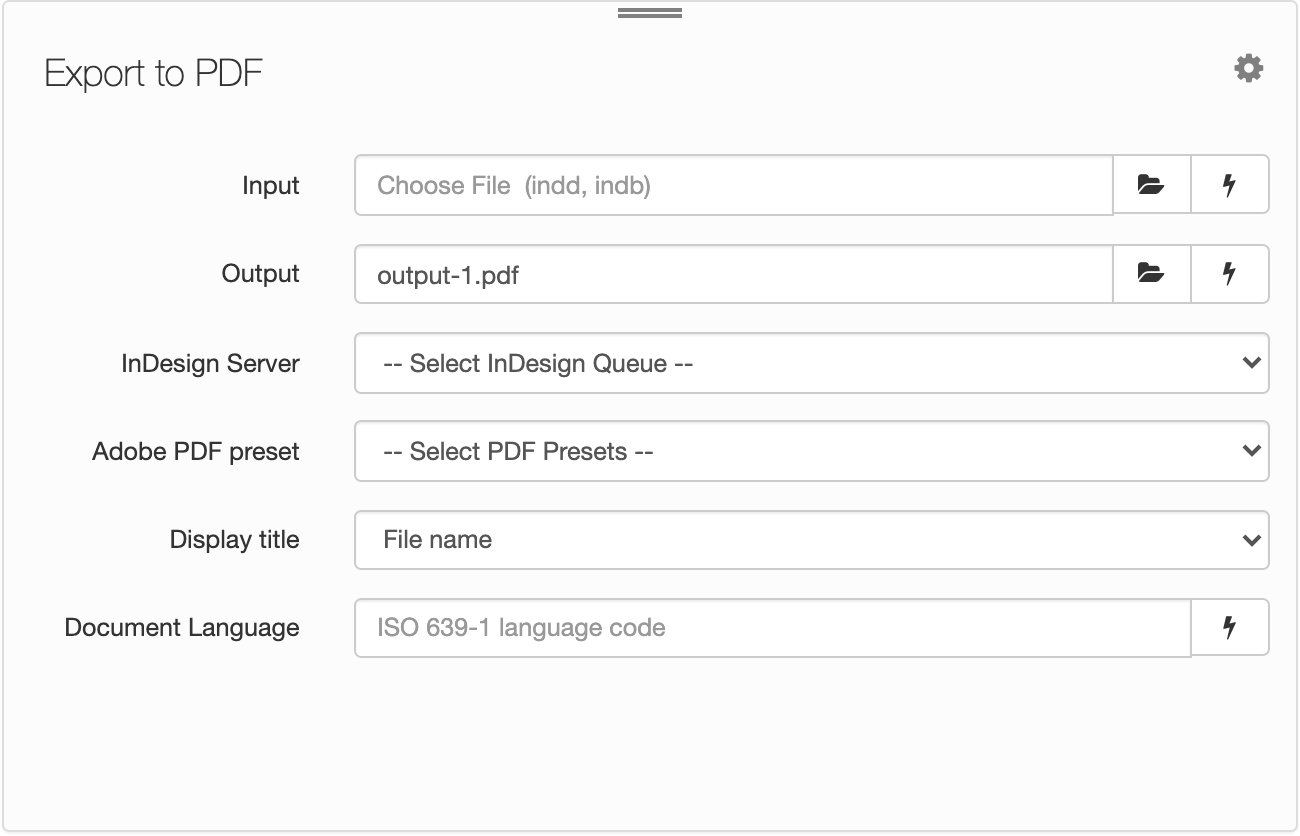Open the Adobe PDF preset dropdown
Viewport: 1300px width, 836px height.
point(812,451)
